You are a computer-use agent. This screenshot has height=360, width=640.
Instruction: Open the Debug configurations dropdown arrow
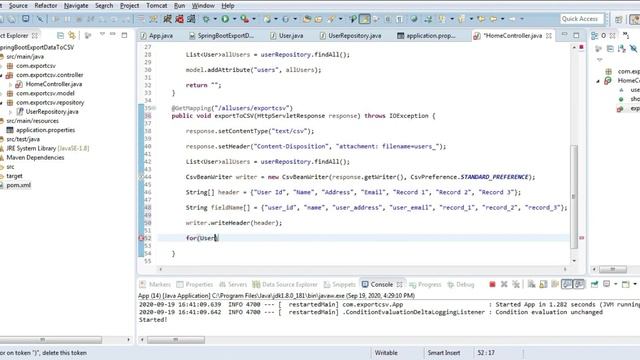click(215, 19)
